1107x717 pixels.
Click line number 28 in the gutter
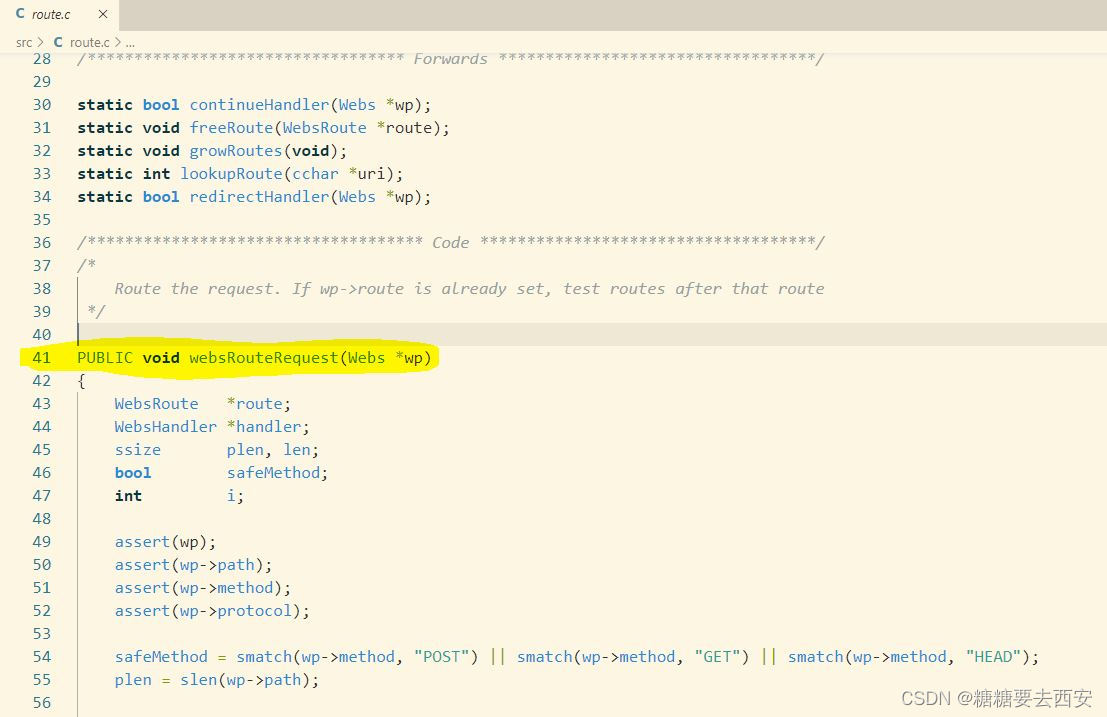[x=41, y=58]
